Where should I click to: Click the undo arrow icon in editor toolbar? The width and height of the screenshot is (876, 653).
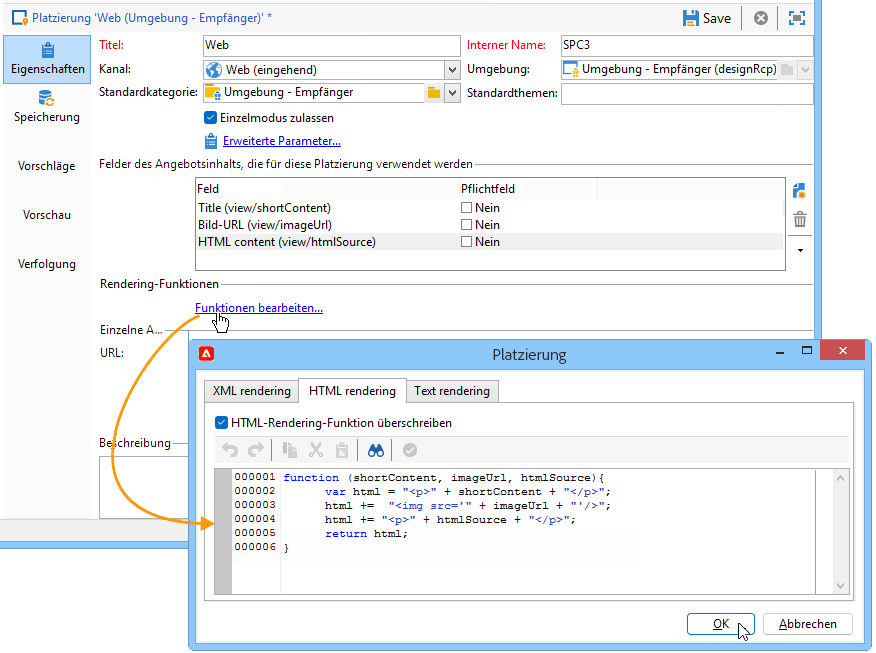click(230, 450)
